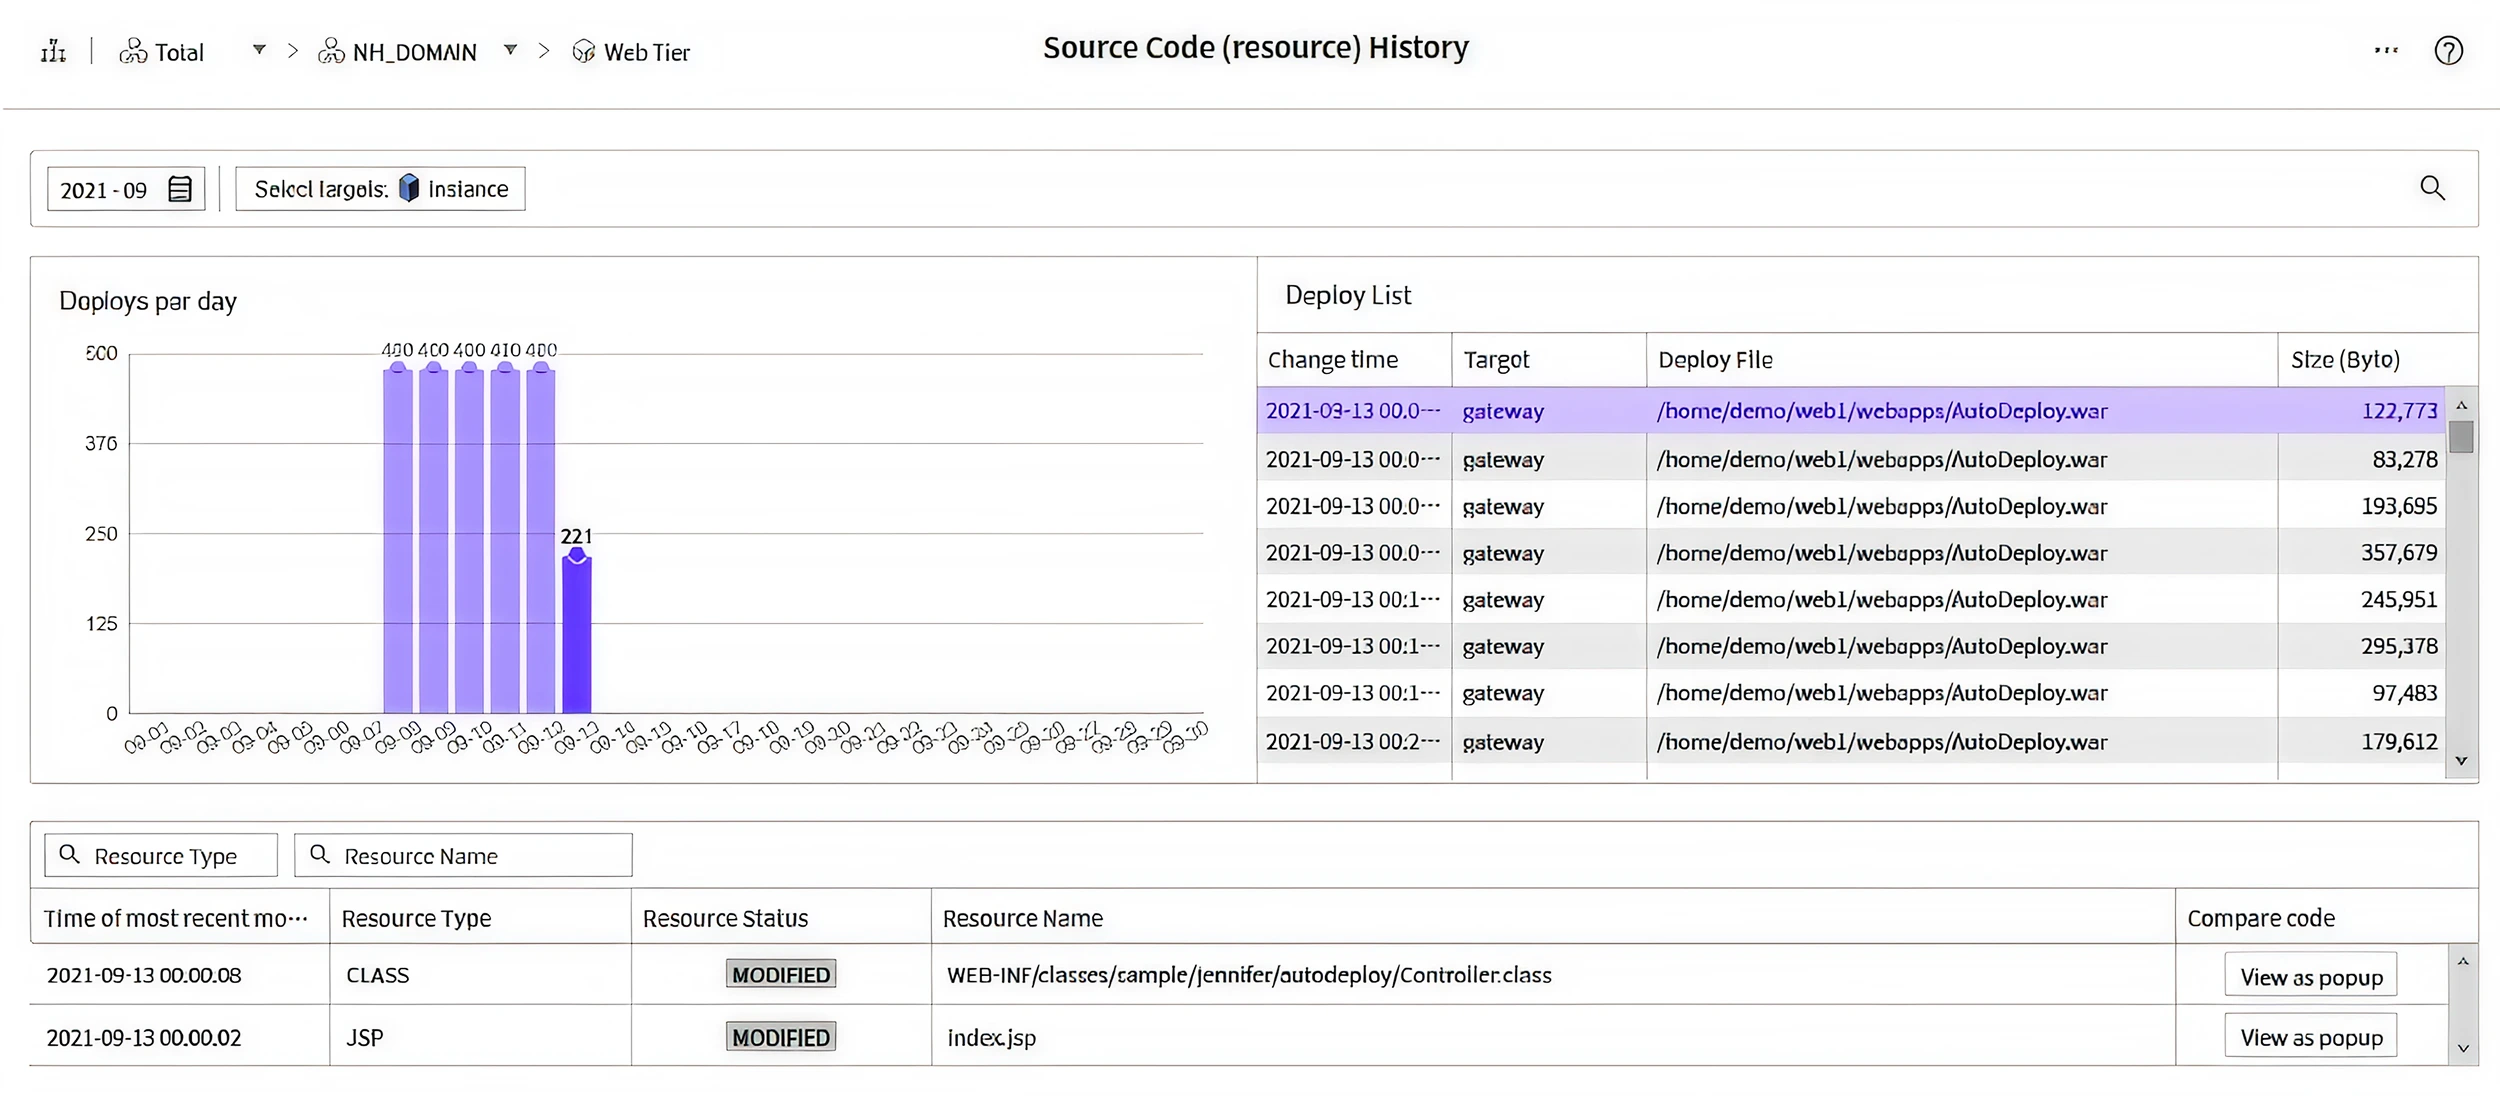2500x1096 pixels.
Task: Click the help question mark icon
Action: [2448, 51]
